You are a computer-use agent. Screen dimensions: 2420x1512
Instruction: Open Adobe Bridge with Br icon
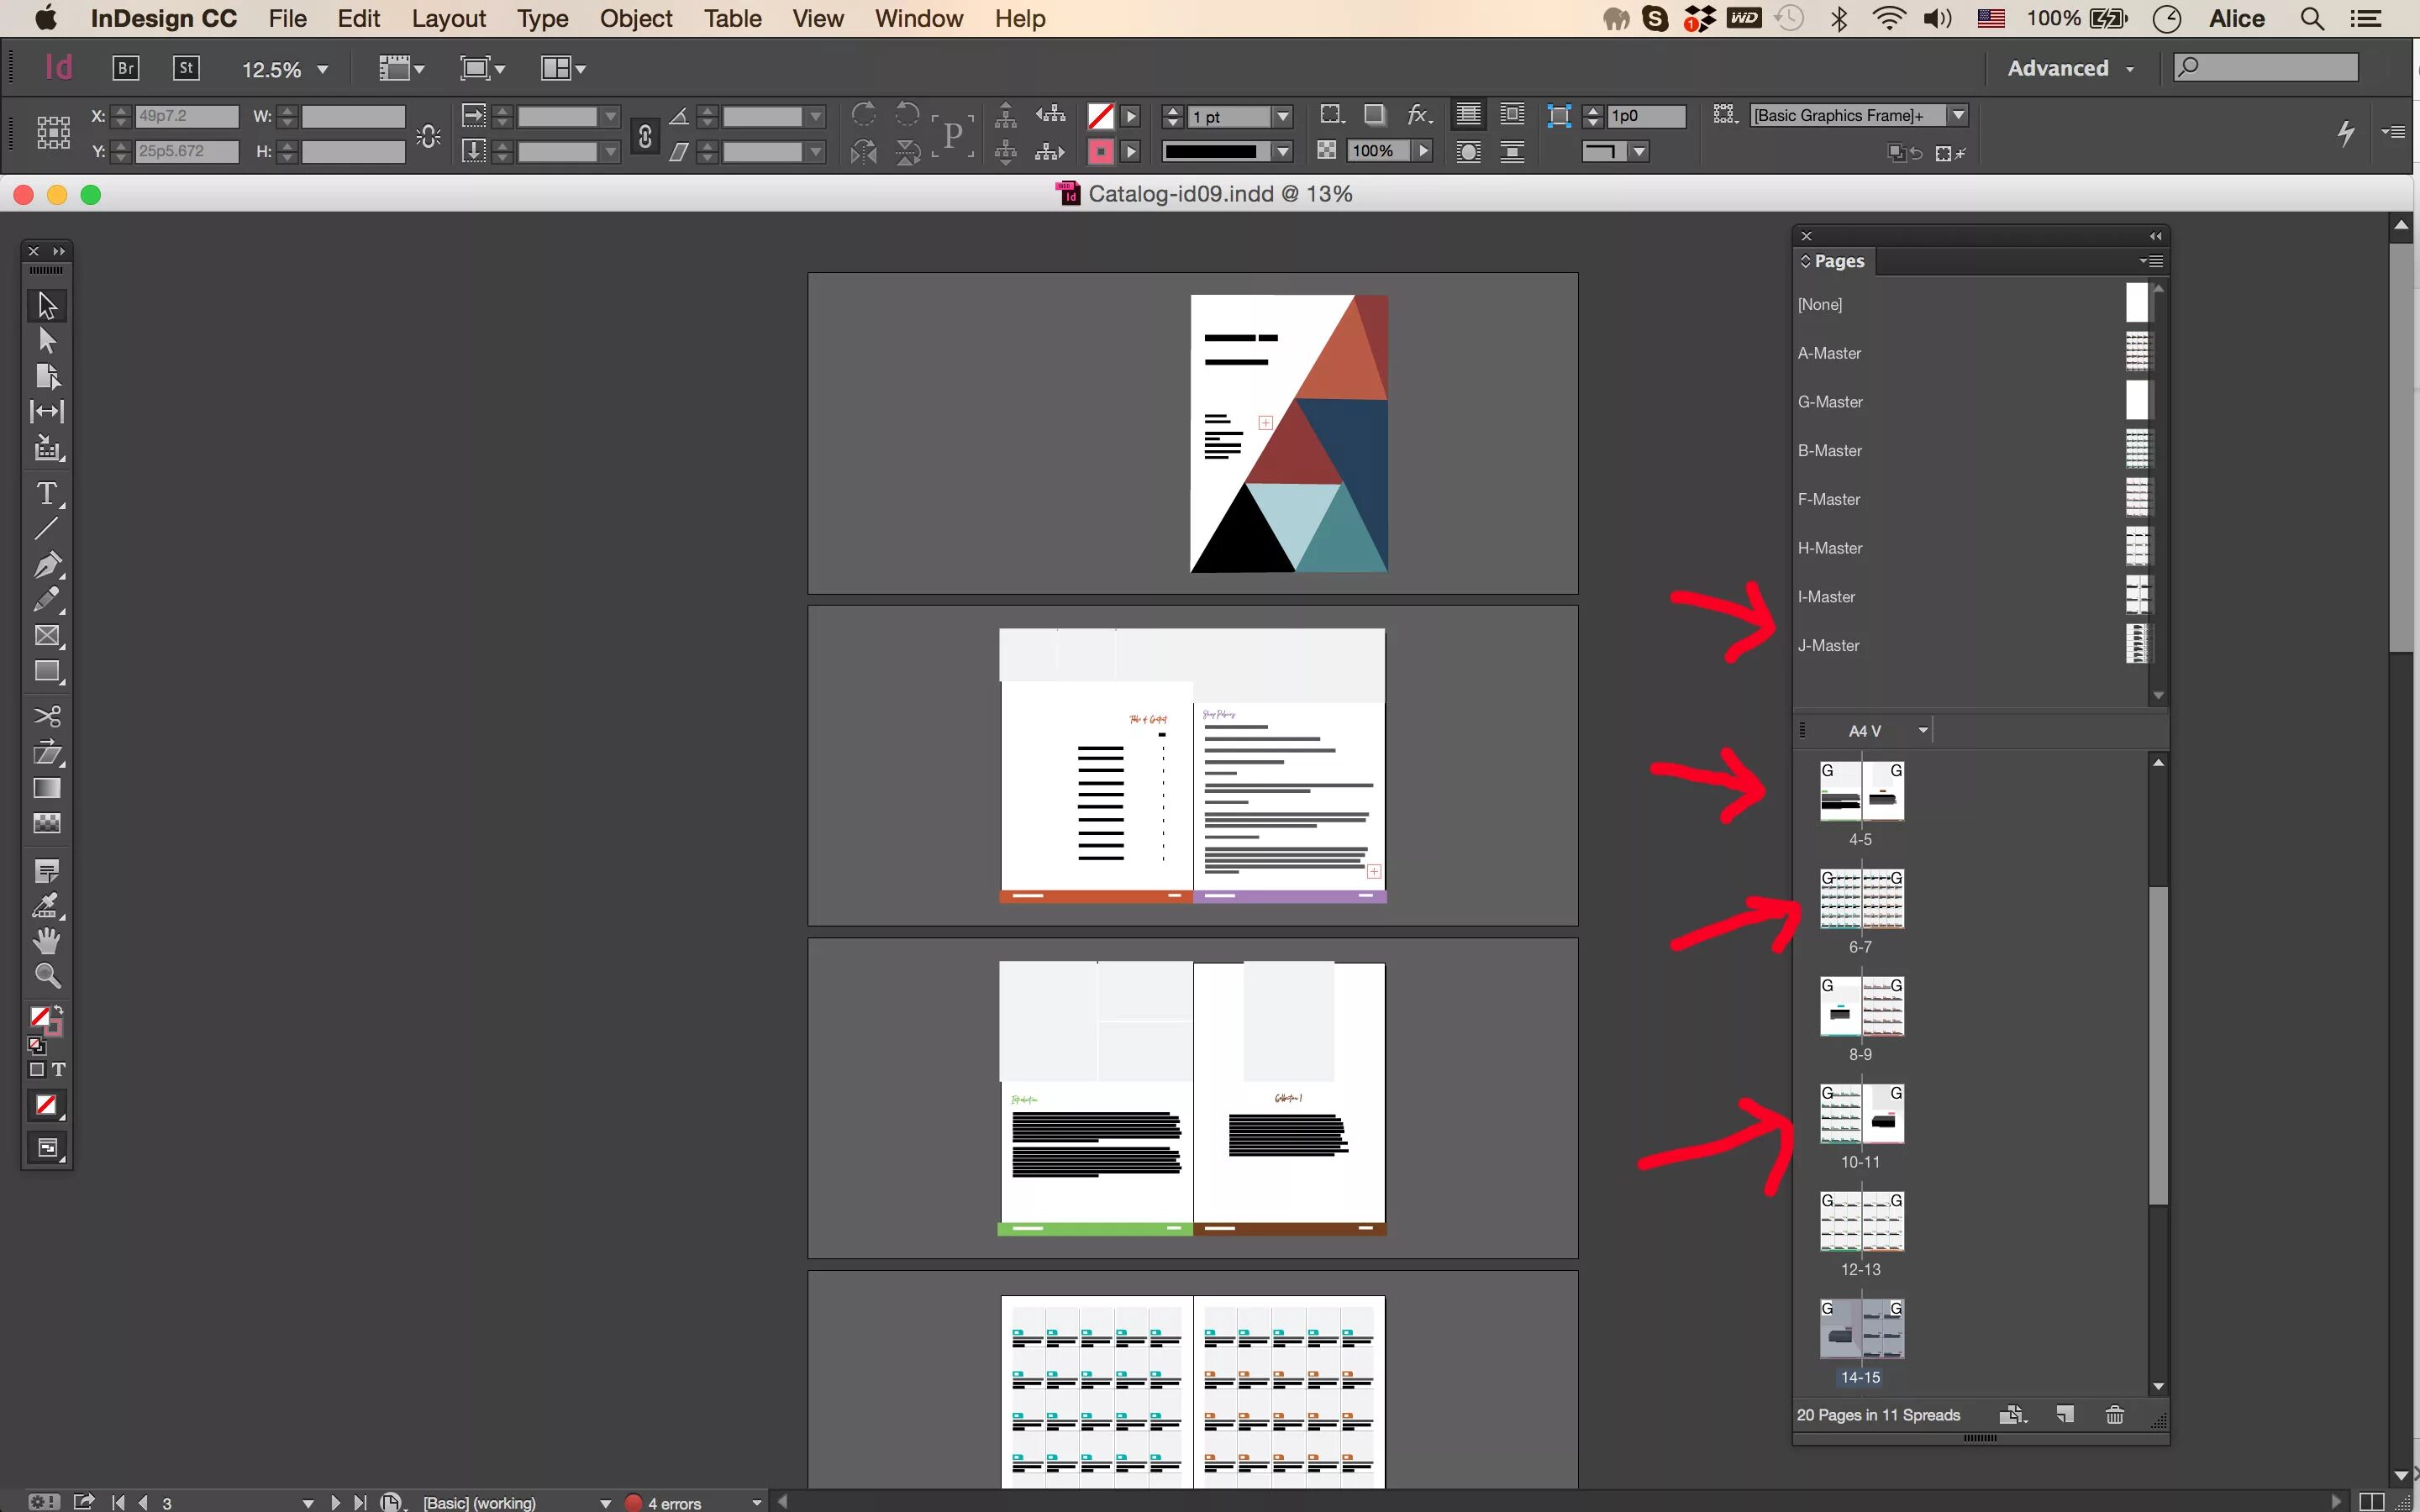(125, 68)
